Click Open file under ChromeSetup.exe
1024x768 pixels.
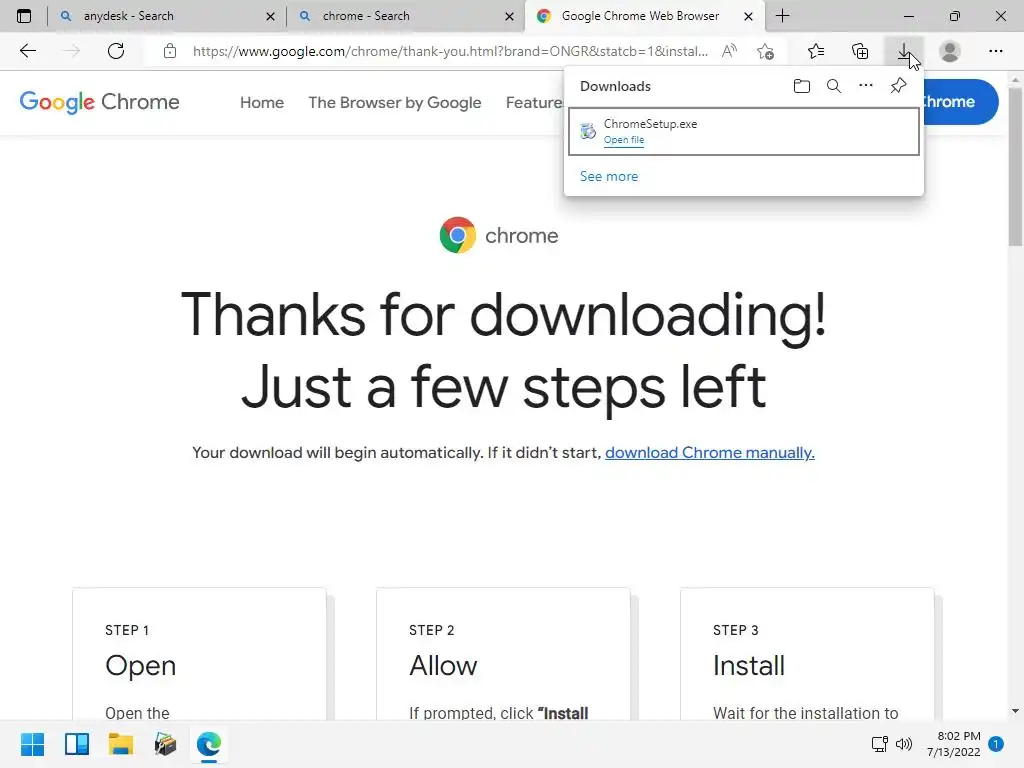point(624,140)
